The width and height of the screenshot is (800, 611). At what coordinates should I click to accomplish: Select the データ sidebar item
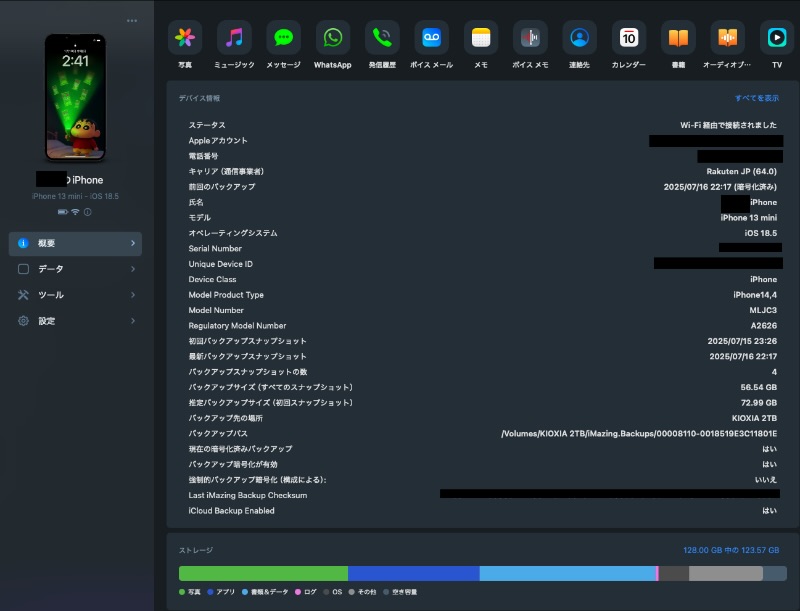[x=76, y=269]
